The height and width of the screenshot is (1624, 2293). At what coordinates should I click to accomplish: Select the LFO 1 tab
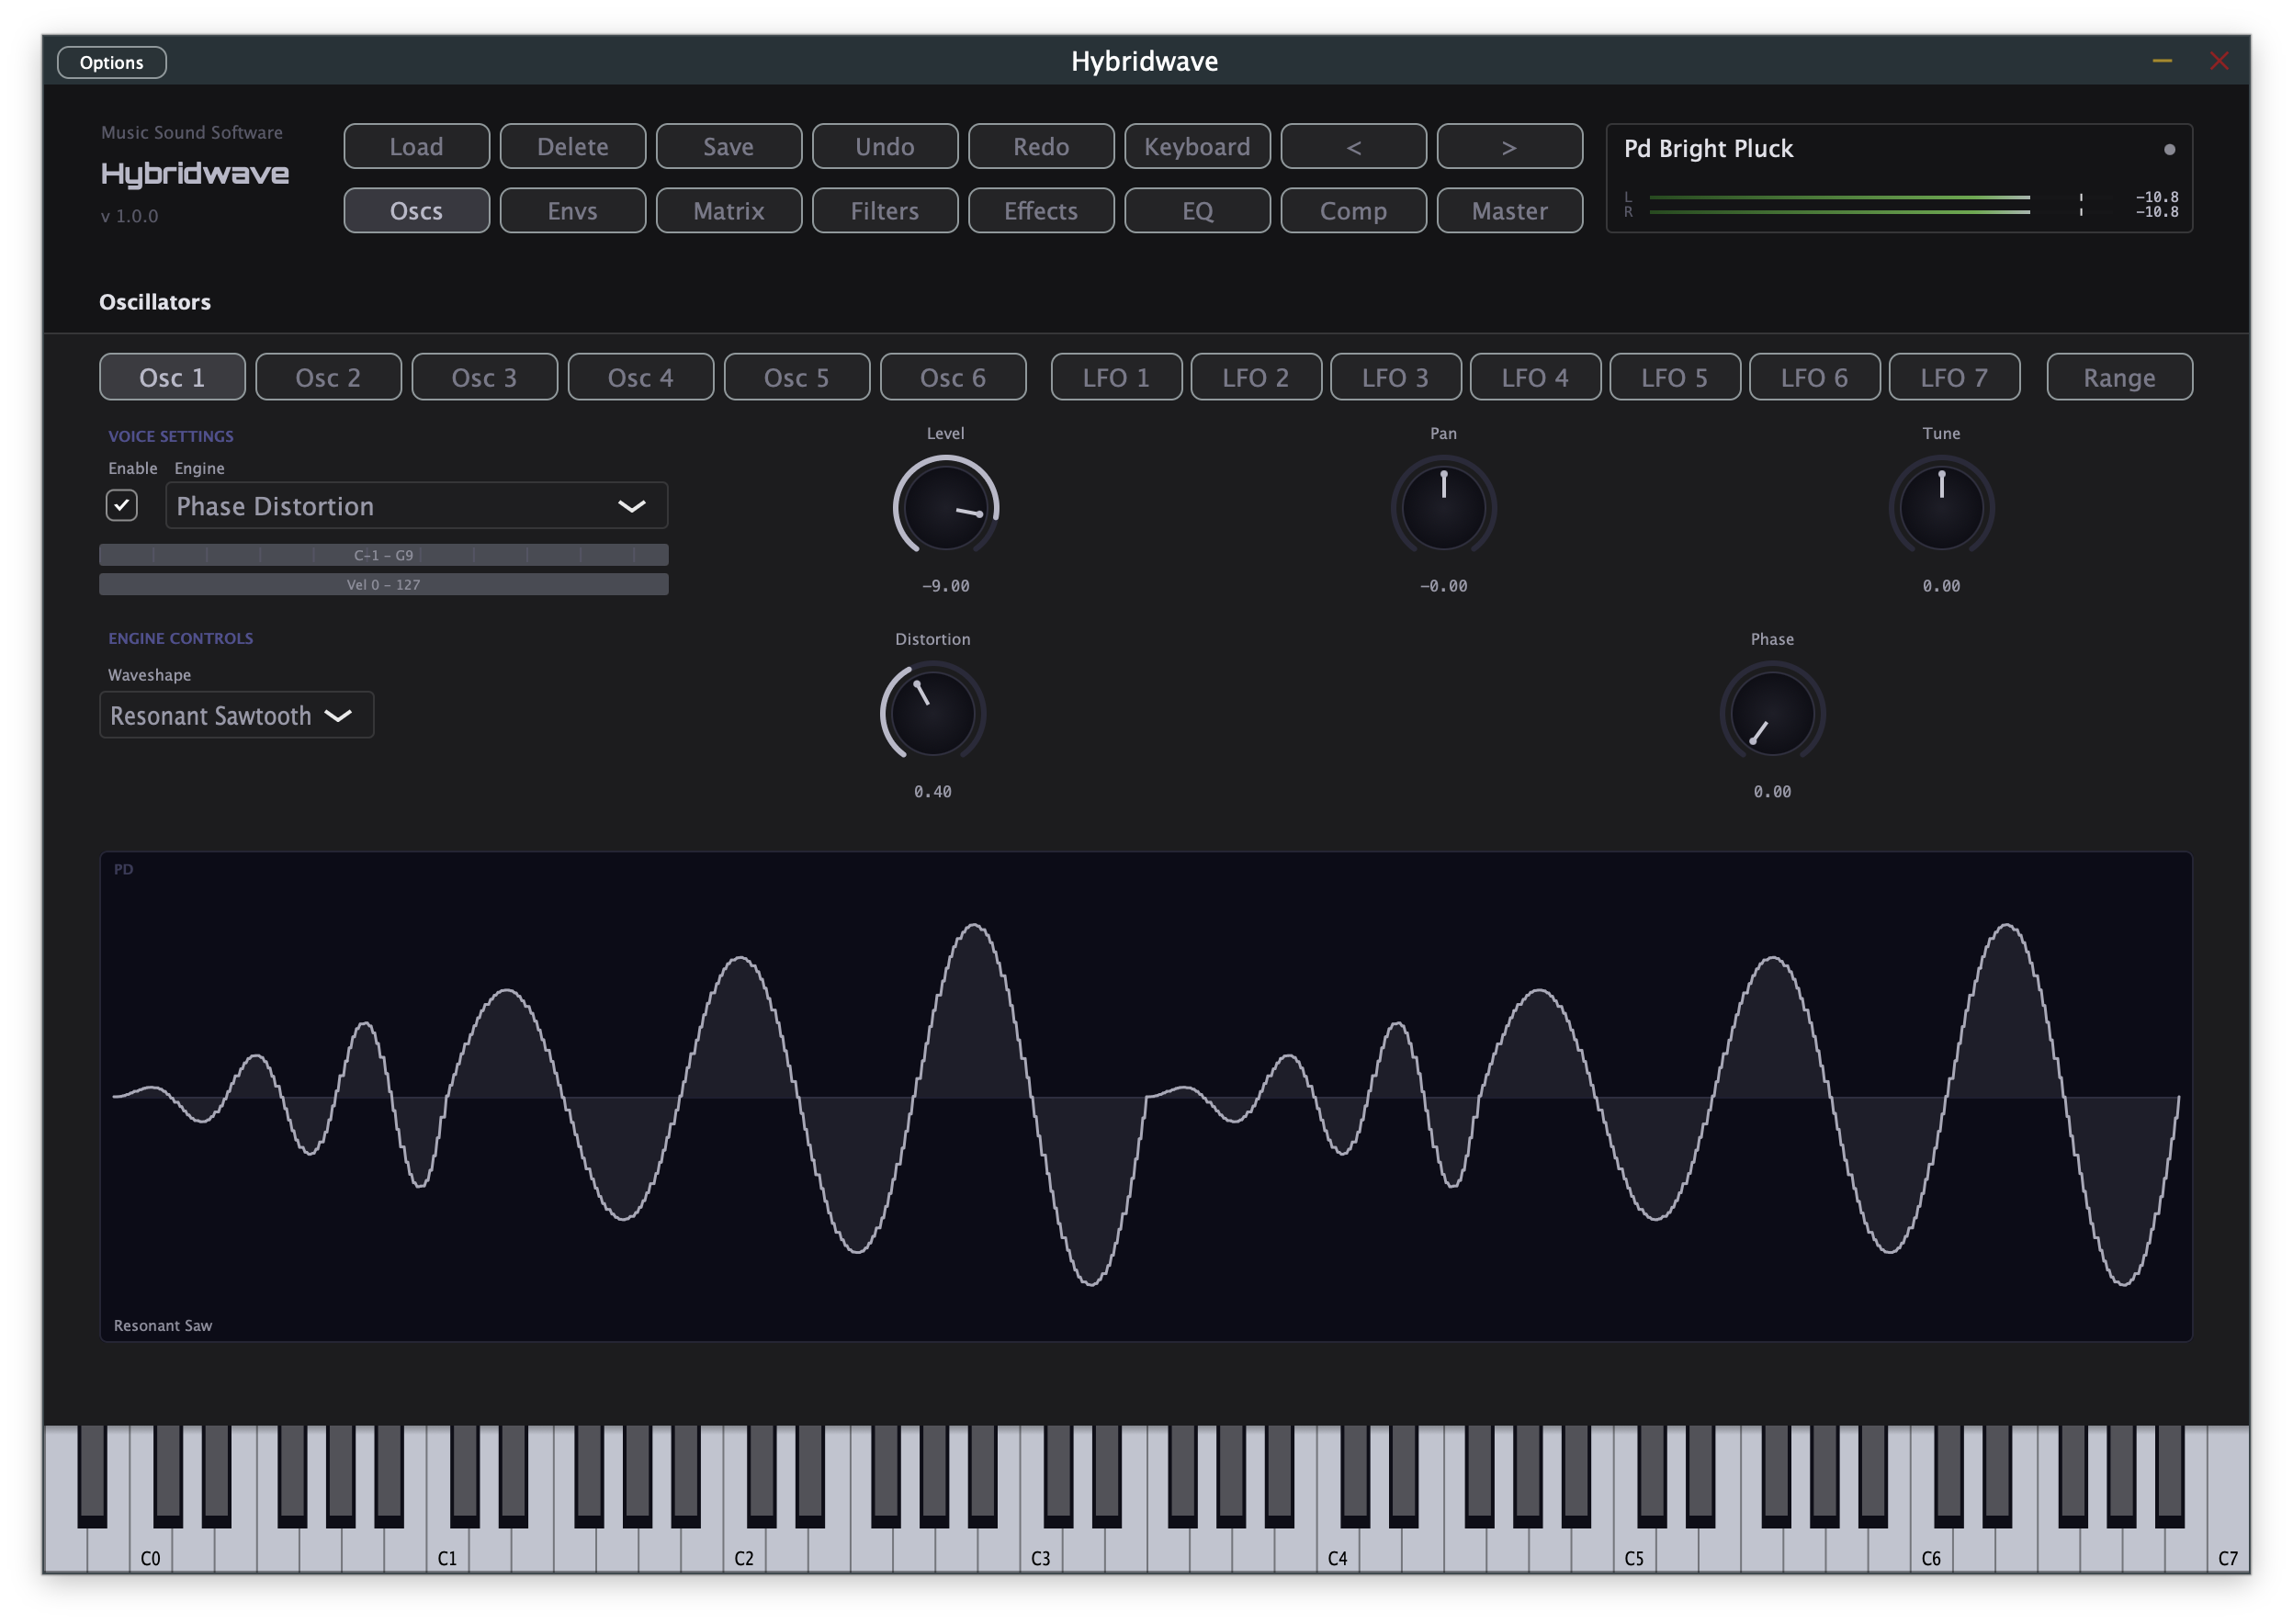point(1115,377)
